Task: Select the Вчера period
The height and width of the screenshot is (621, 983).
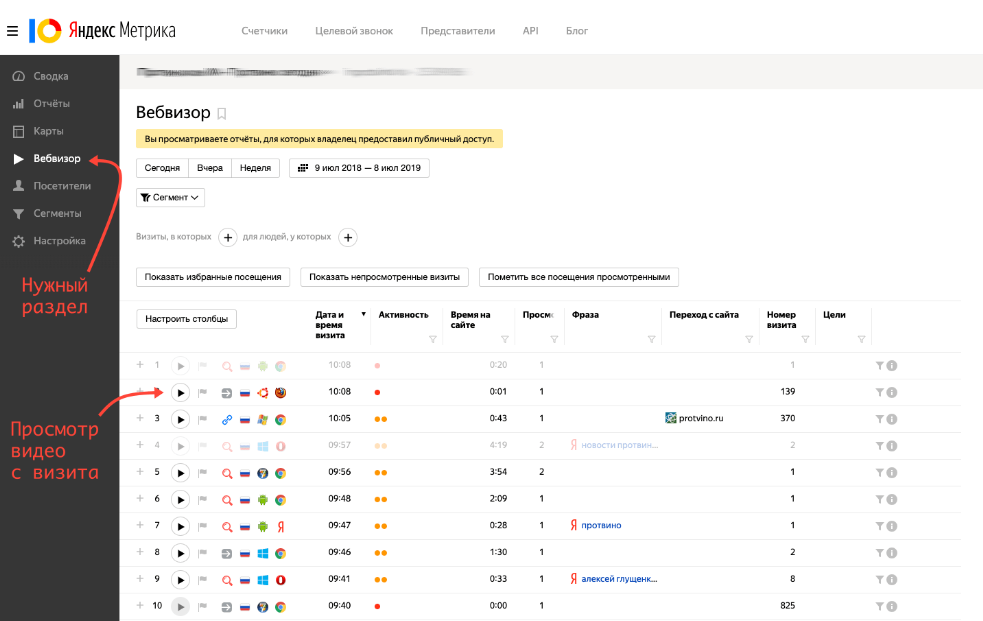Action: pos(210,168)
